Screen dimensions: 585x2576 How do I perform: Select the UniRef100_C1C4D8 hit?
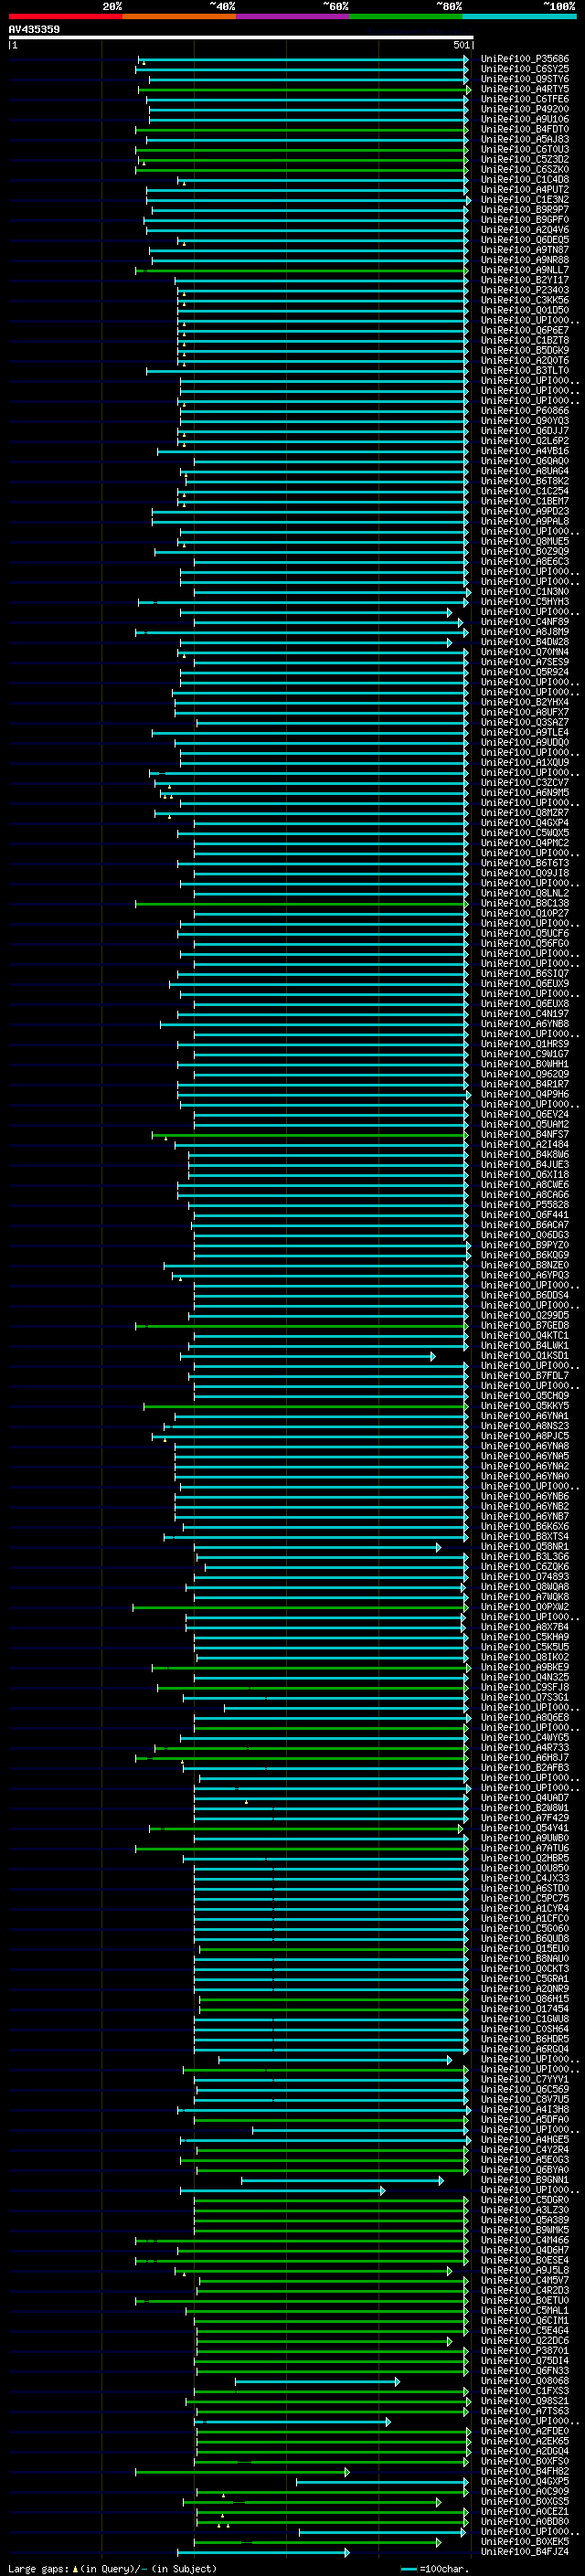tap(525, 179)
